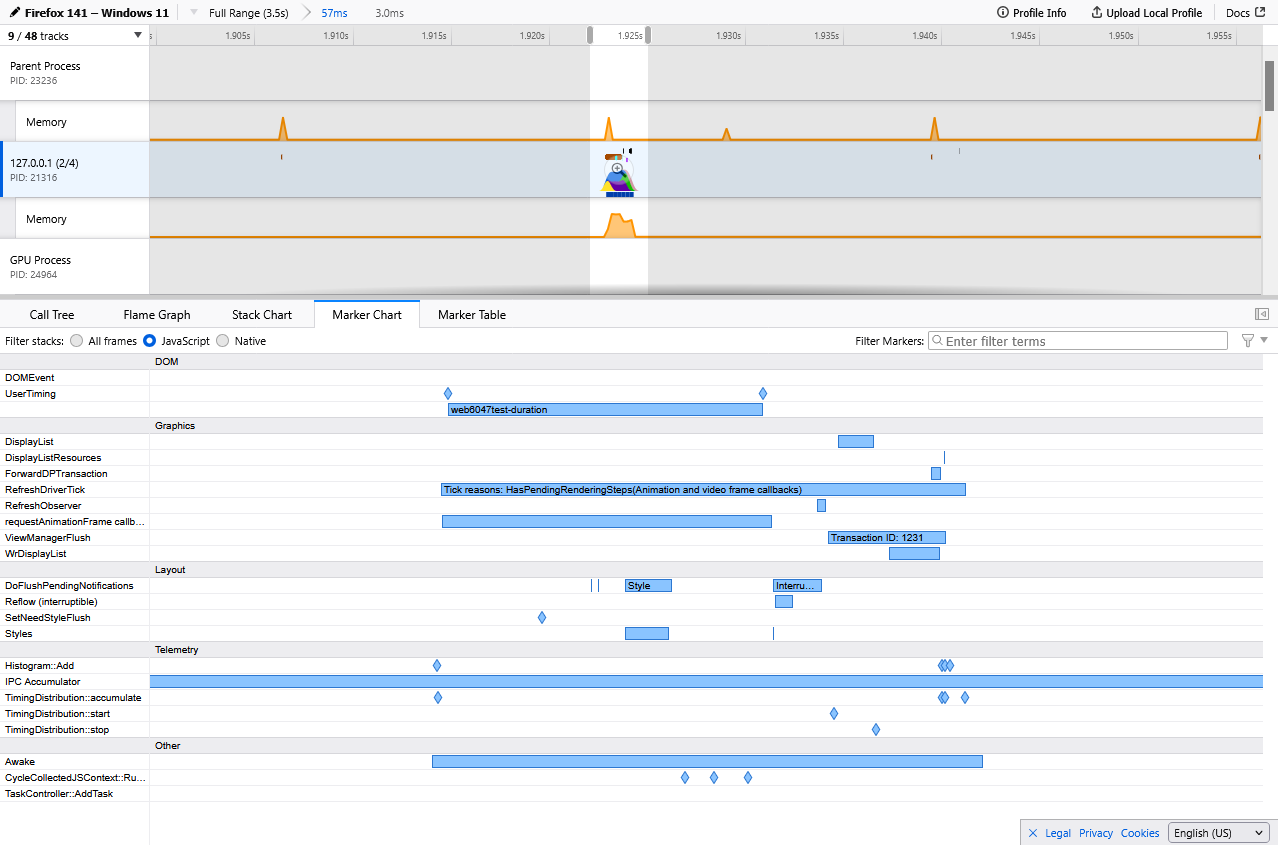
Task: Click the TimingDistribution::start diamond marker
Action: [834, 713]
